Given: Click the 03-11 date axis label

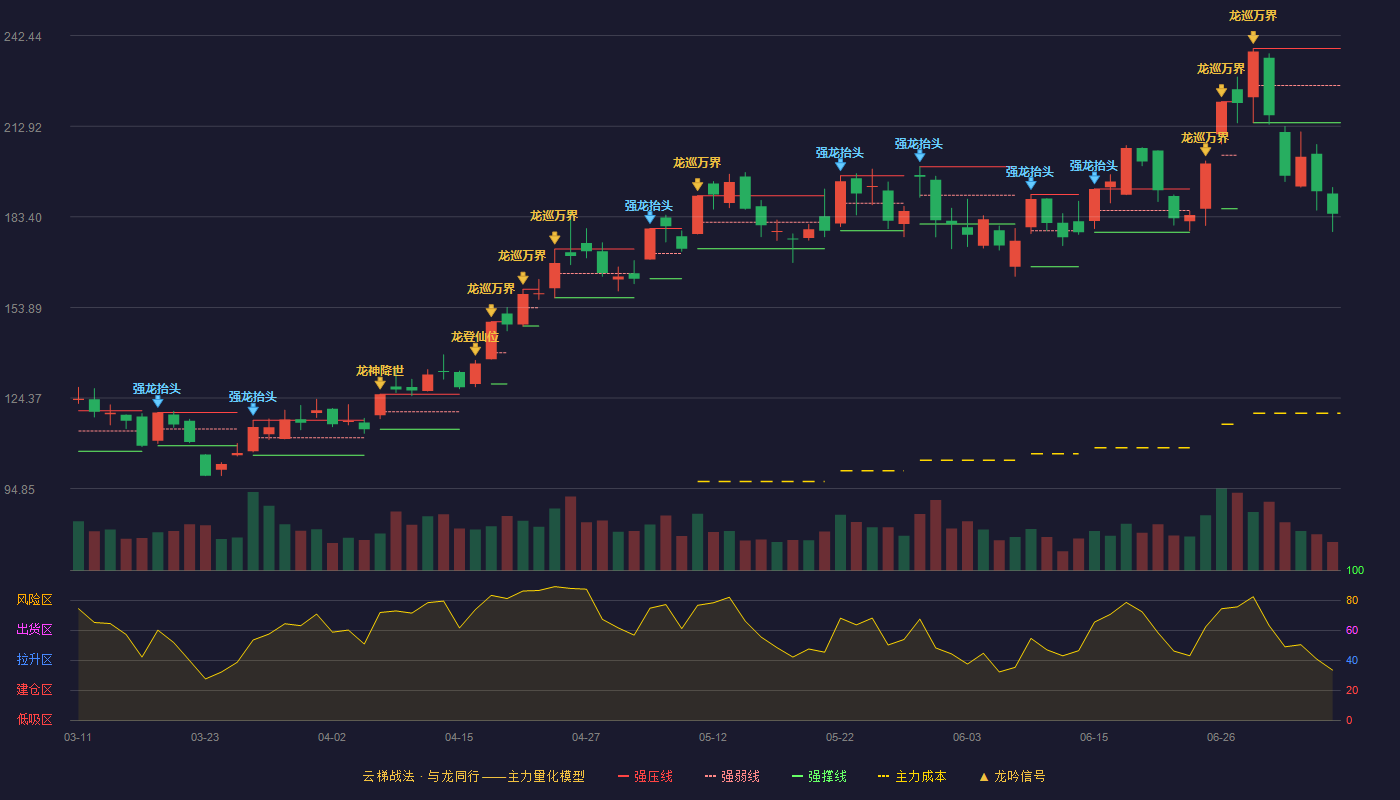Looking at the screenshot, I should (78, 737).
